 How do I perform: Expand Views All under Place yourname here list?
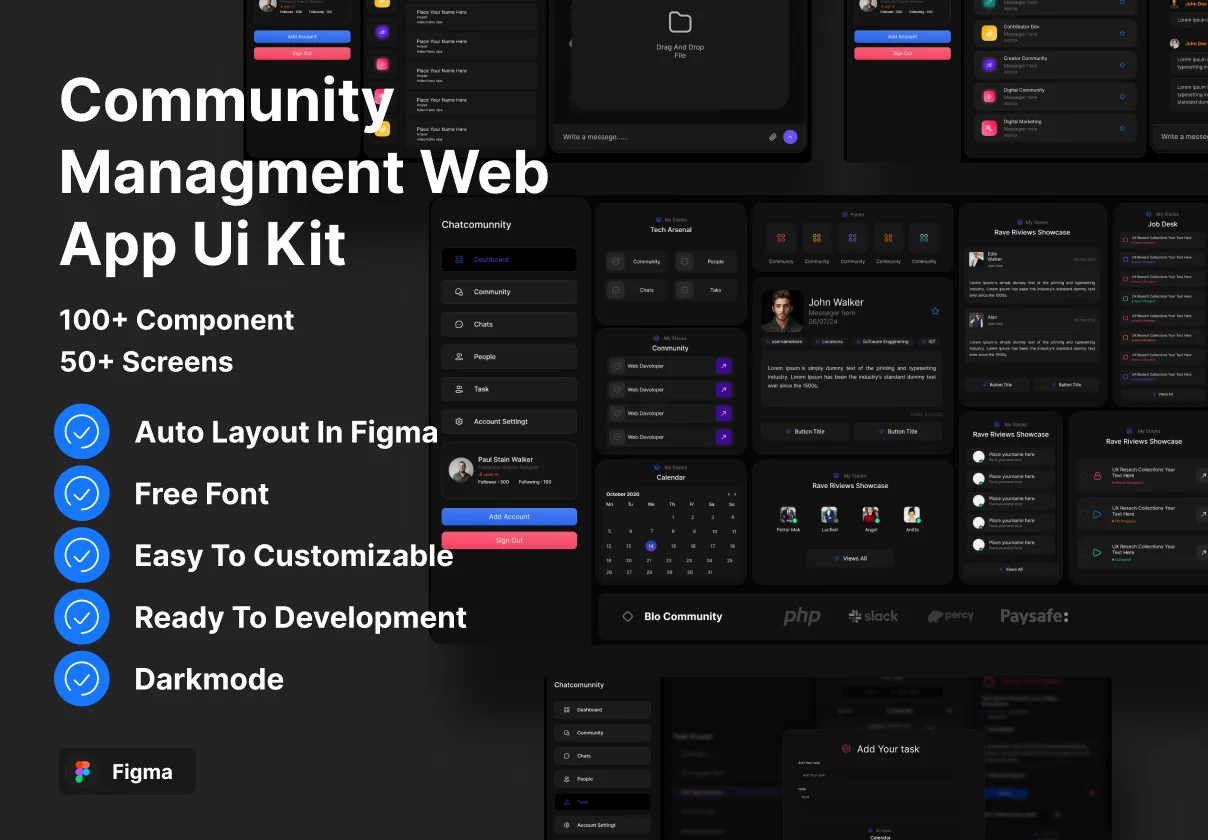pos(1011,569)
